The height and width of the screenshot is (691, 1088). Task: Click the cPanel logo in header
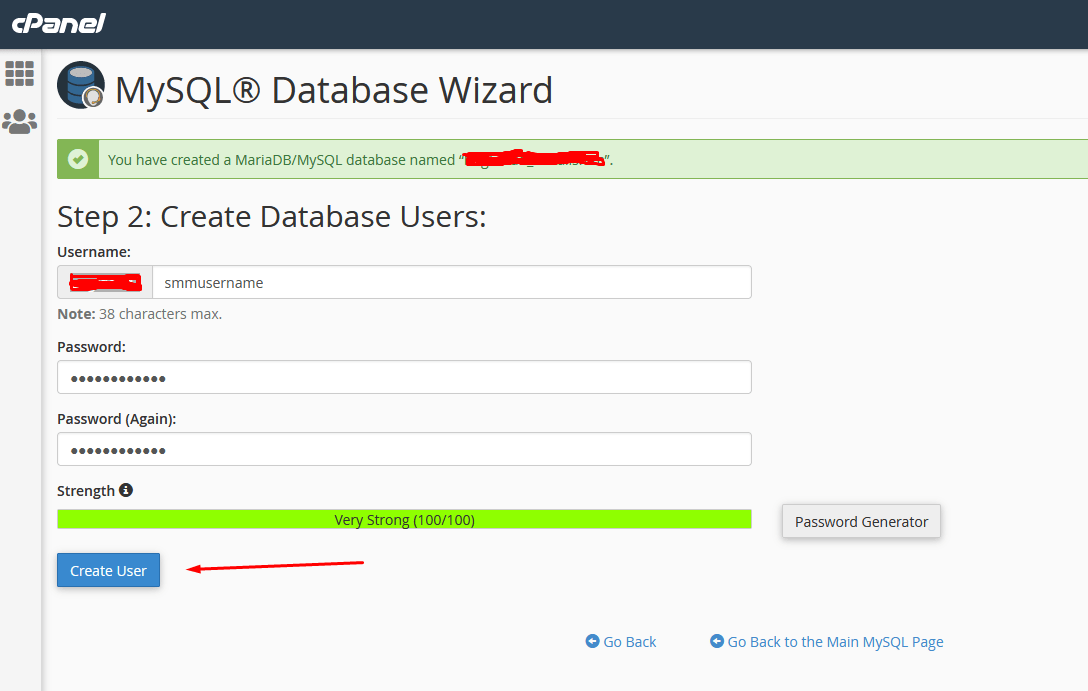[59, 23]
